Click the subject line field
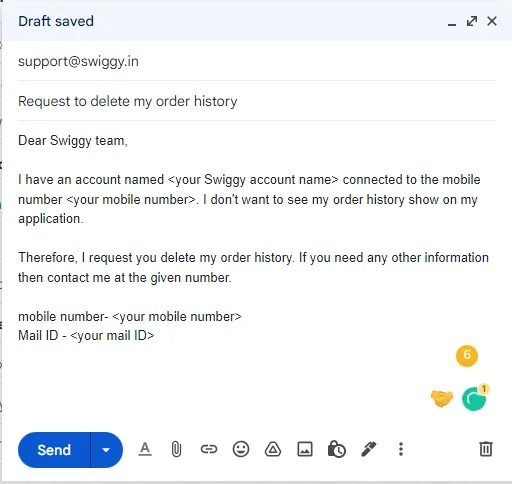512x484 pixels. click(257, 101)
